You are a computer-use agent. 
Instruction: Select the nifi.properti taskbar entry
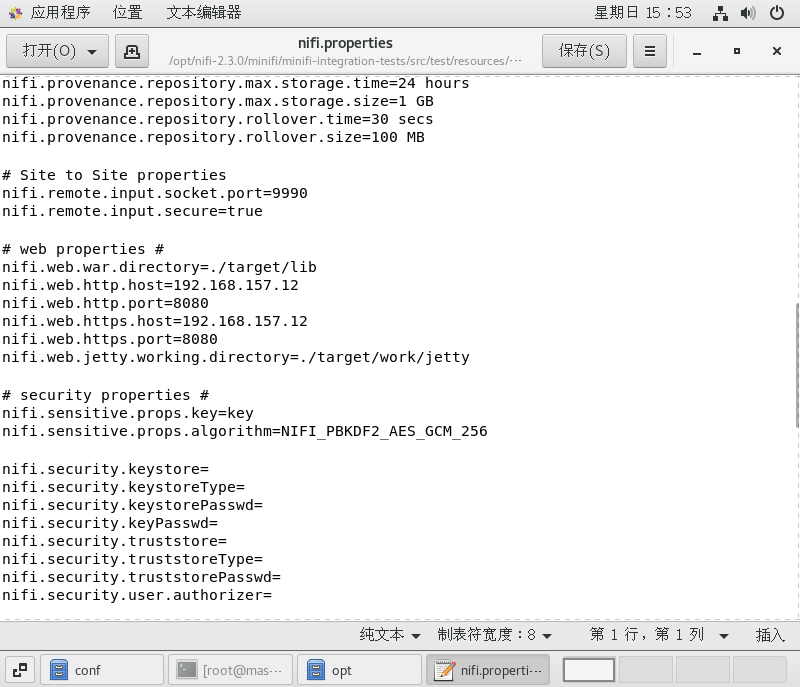(x=488, y=670)
